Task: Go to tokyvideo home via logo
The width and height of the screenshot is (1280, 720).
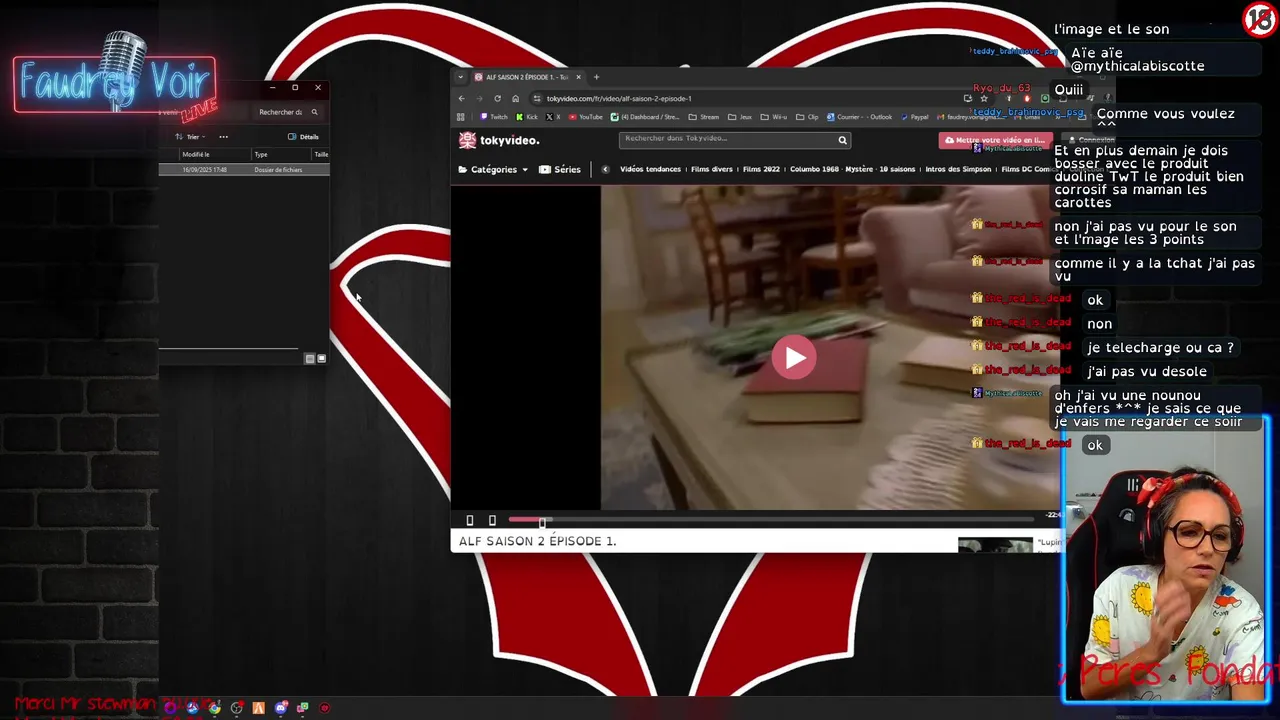Action: (499, 140)
